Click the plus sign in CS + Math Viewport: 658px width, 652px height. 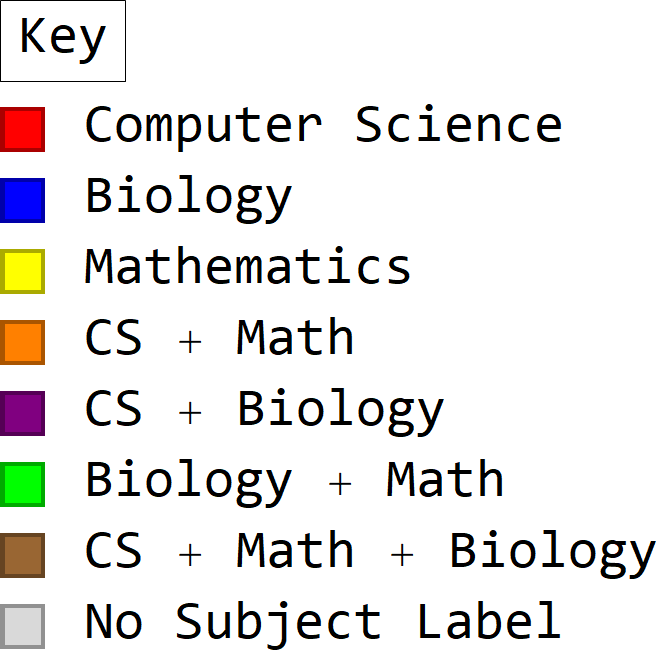(190, 341)
